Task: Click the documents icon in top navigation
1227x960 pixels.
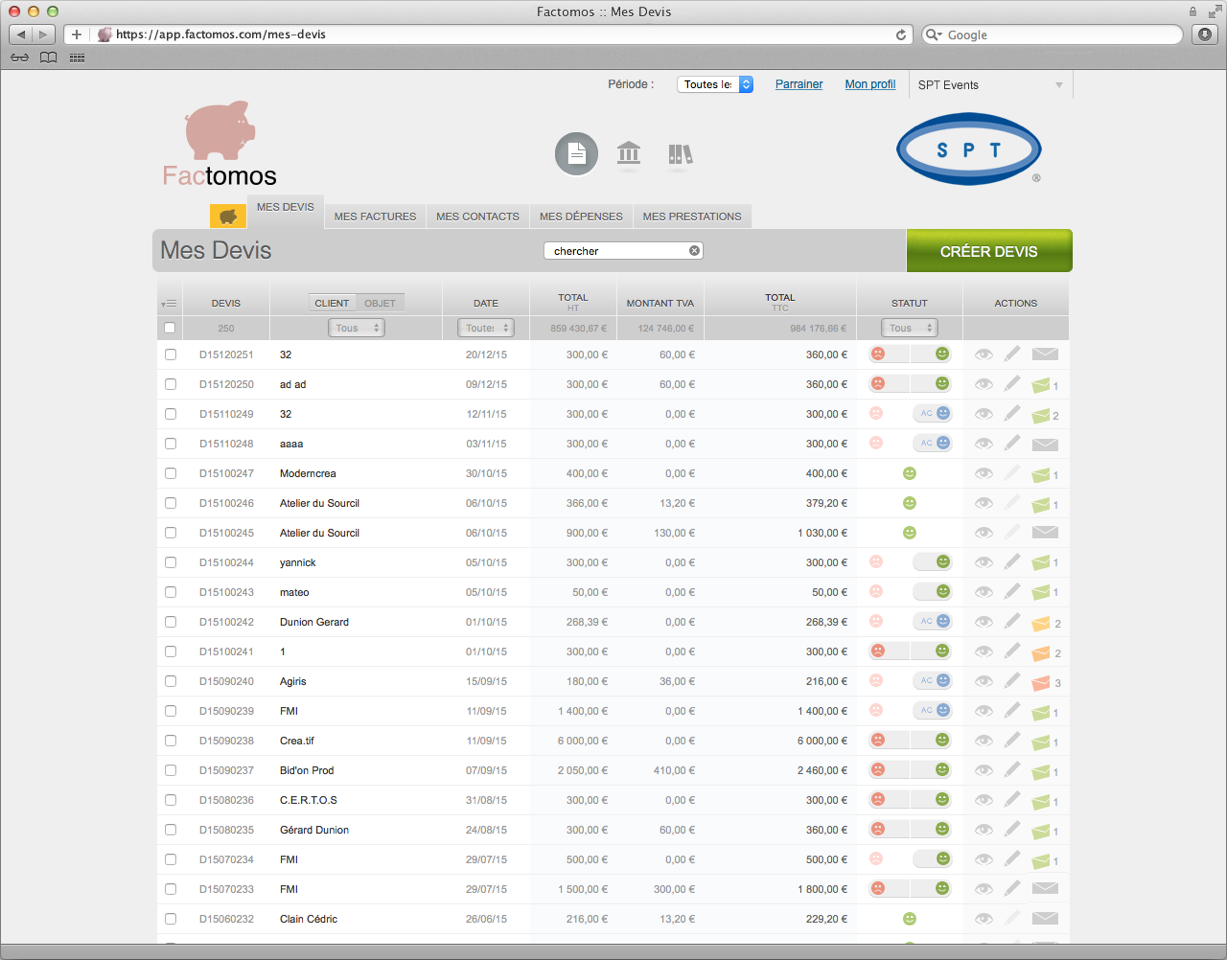Action: (x=576, y=154)
